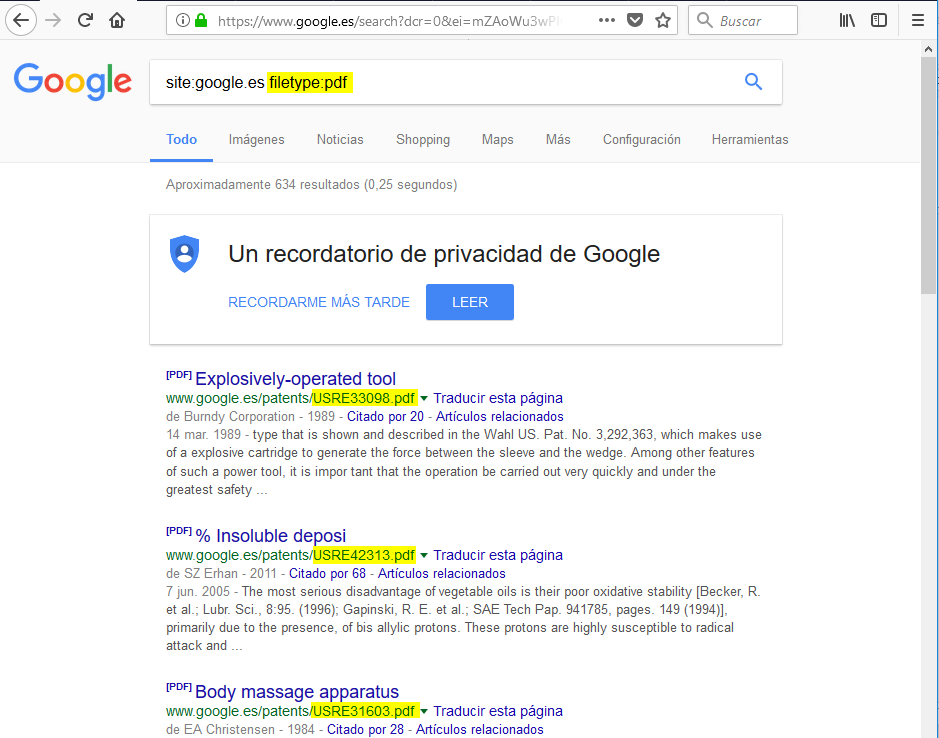Click the Google logo

pos(72,81)
